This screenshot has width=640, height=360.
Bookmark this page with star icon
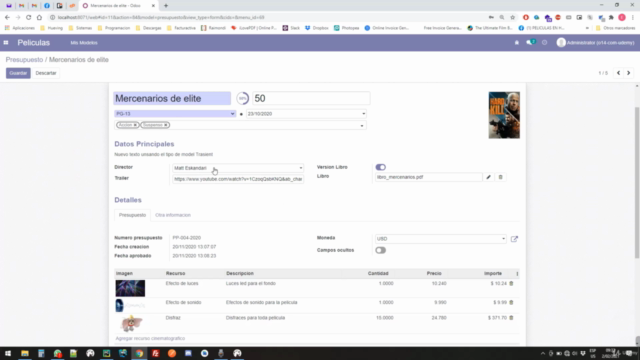(513, 17)
